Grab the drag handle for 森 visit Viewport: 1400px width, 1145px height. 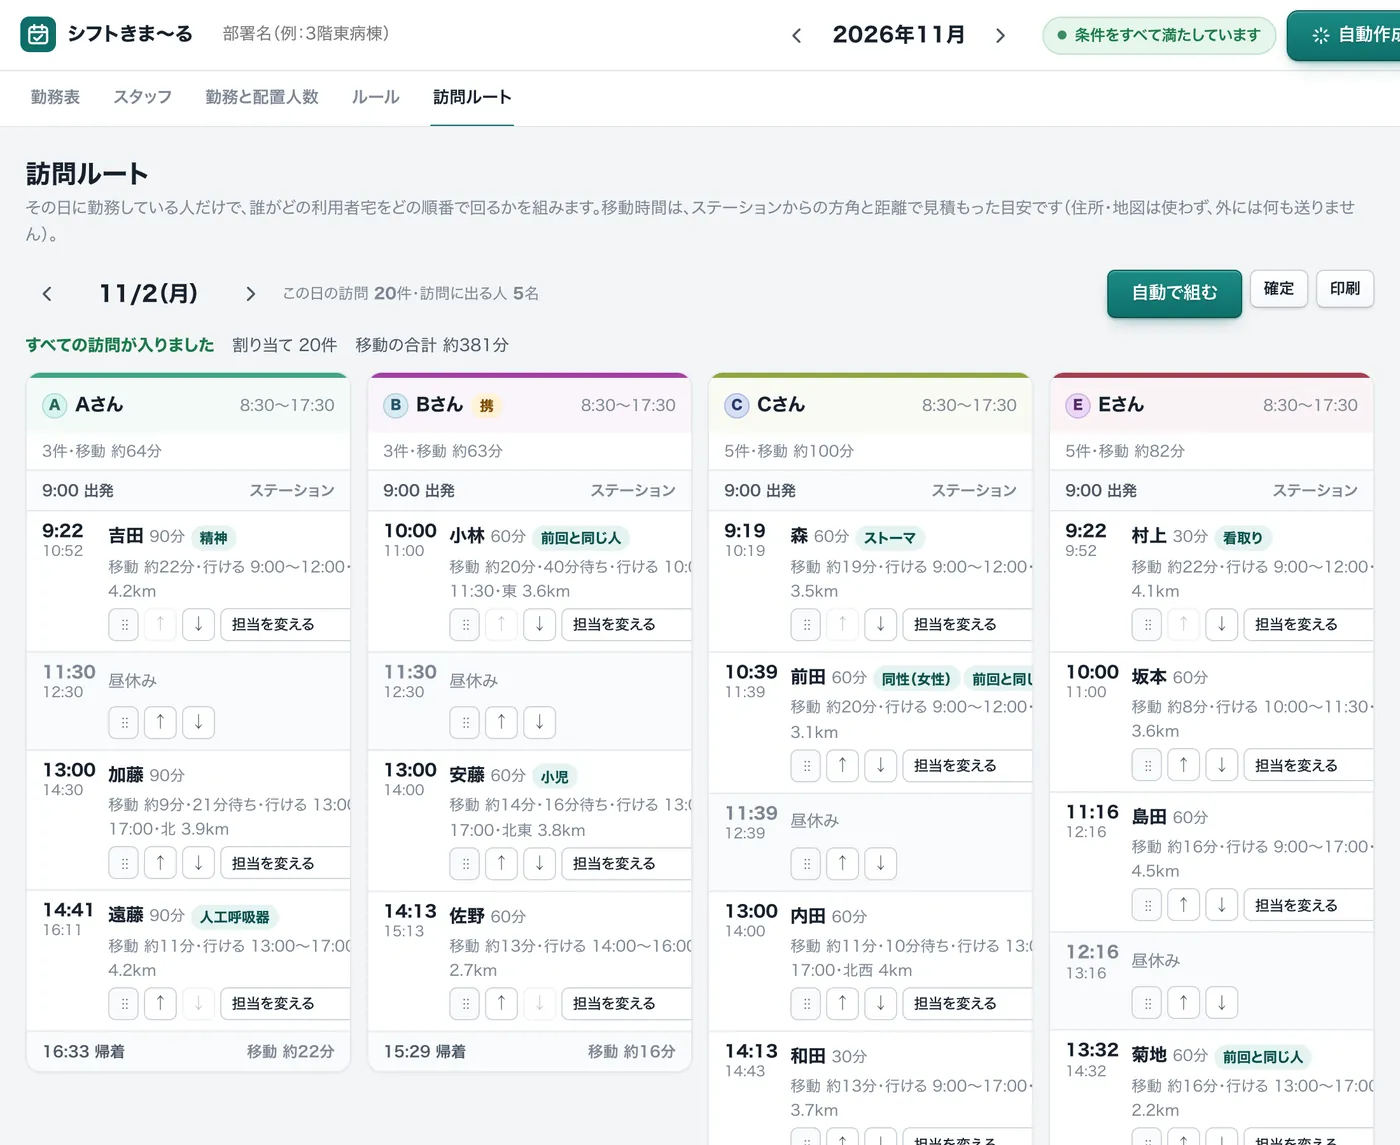[806, 624]
